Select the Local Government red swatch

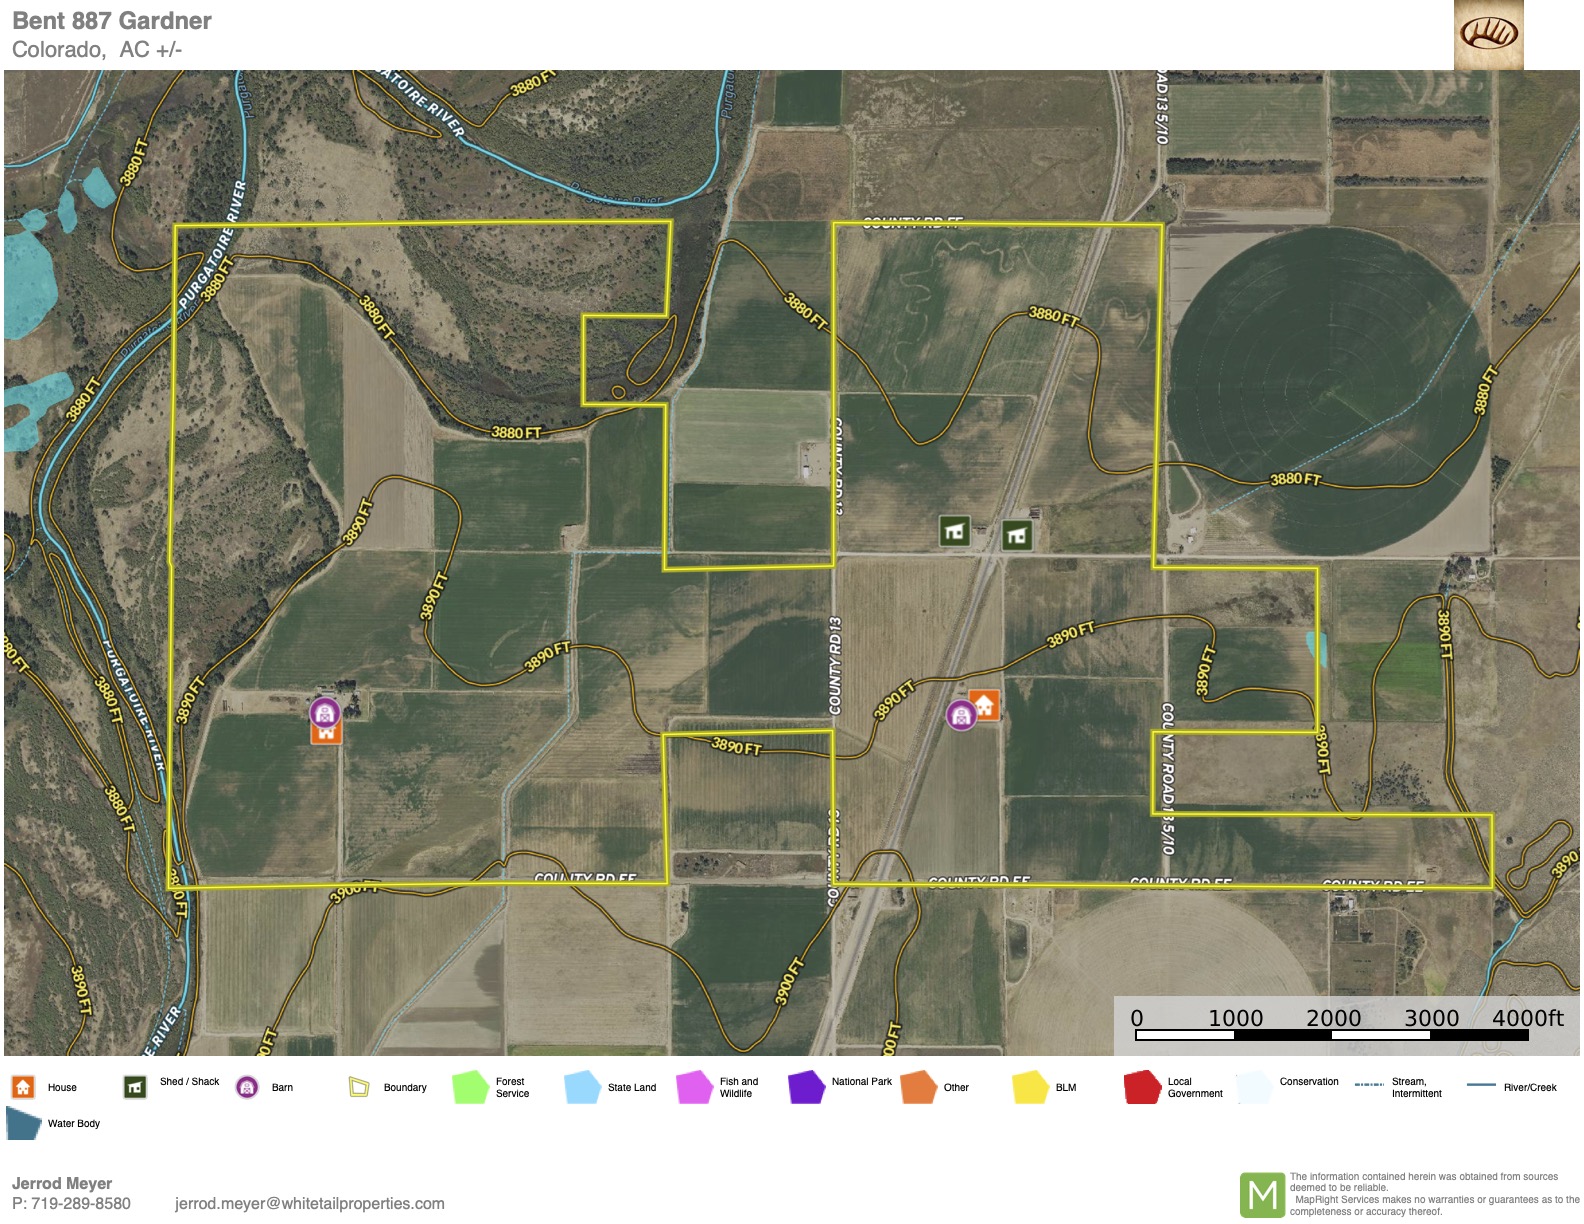tap(1142, 1087)
